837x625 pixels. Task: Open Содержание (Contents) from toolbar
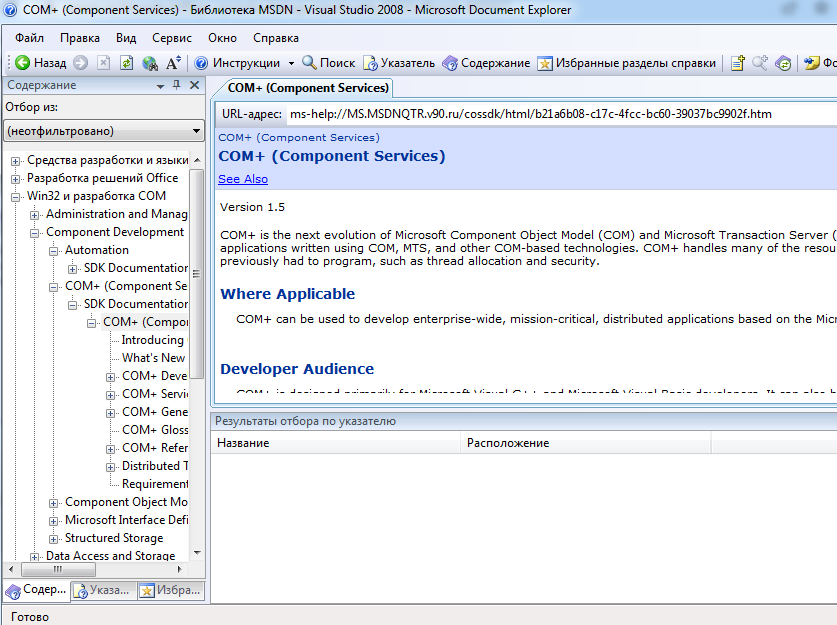coord(486,63)
